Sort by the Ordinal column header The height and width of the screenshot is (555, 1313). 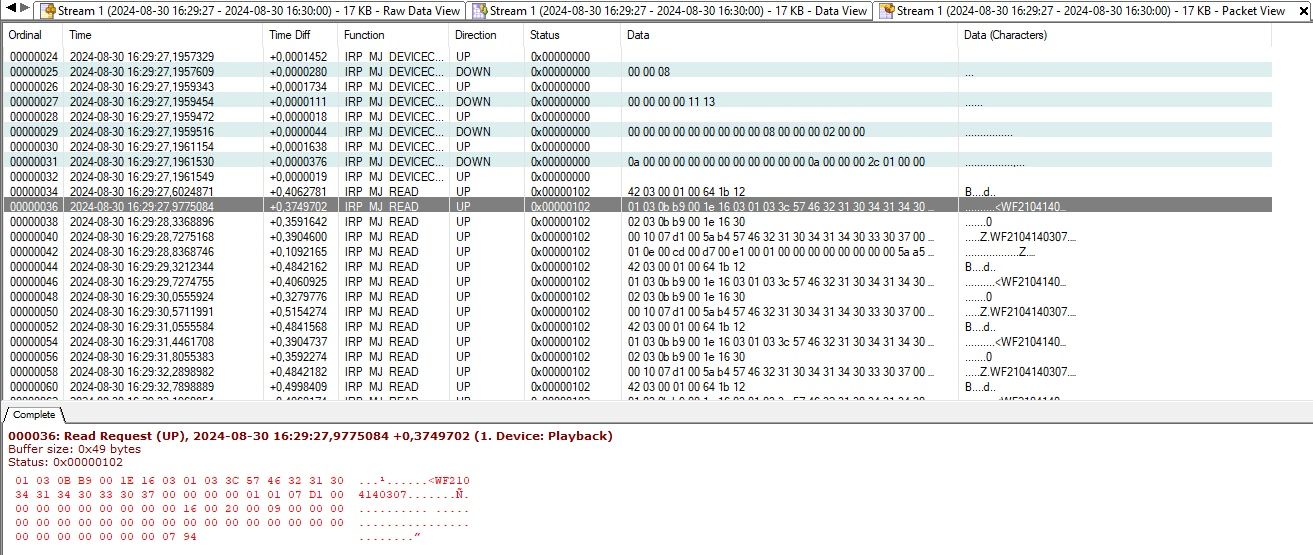(33, 35)
